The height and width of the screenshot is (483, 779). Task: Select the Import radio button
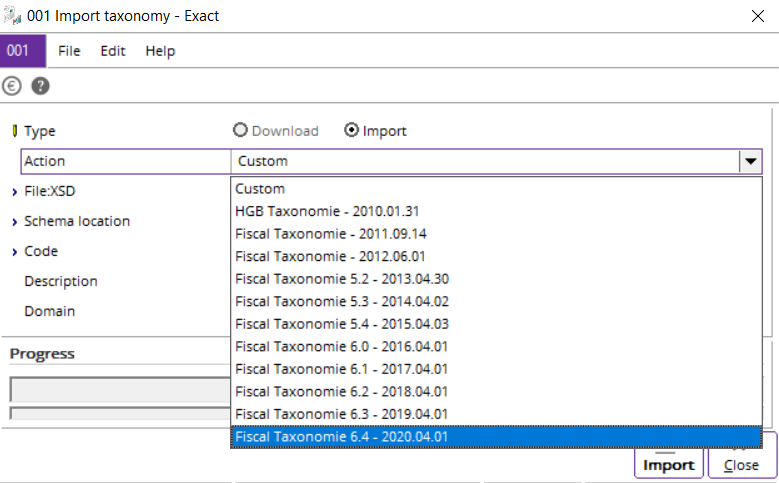click(x=351, y=130)
